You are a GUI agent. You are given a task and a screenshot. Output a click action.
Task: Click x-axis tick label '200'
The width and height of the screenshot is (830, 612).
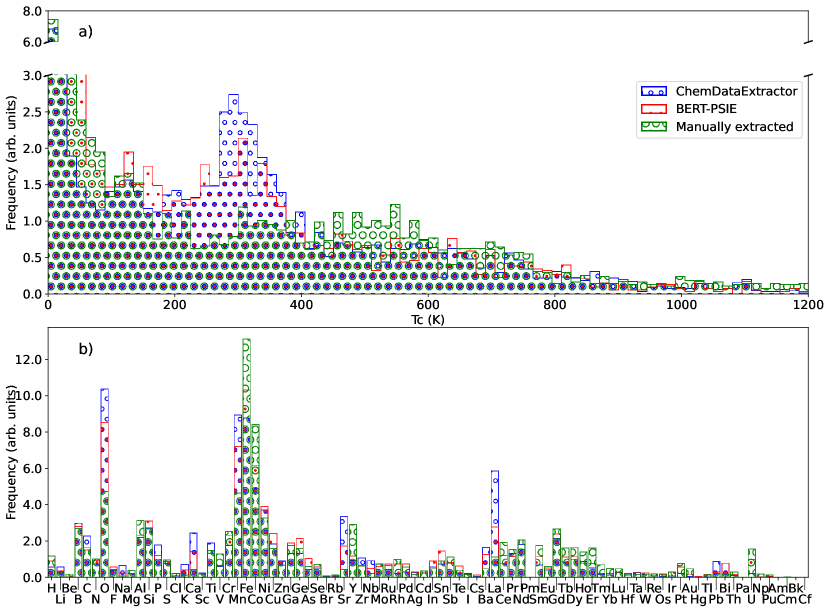pos(175,305)
